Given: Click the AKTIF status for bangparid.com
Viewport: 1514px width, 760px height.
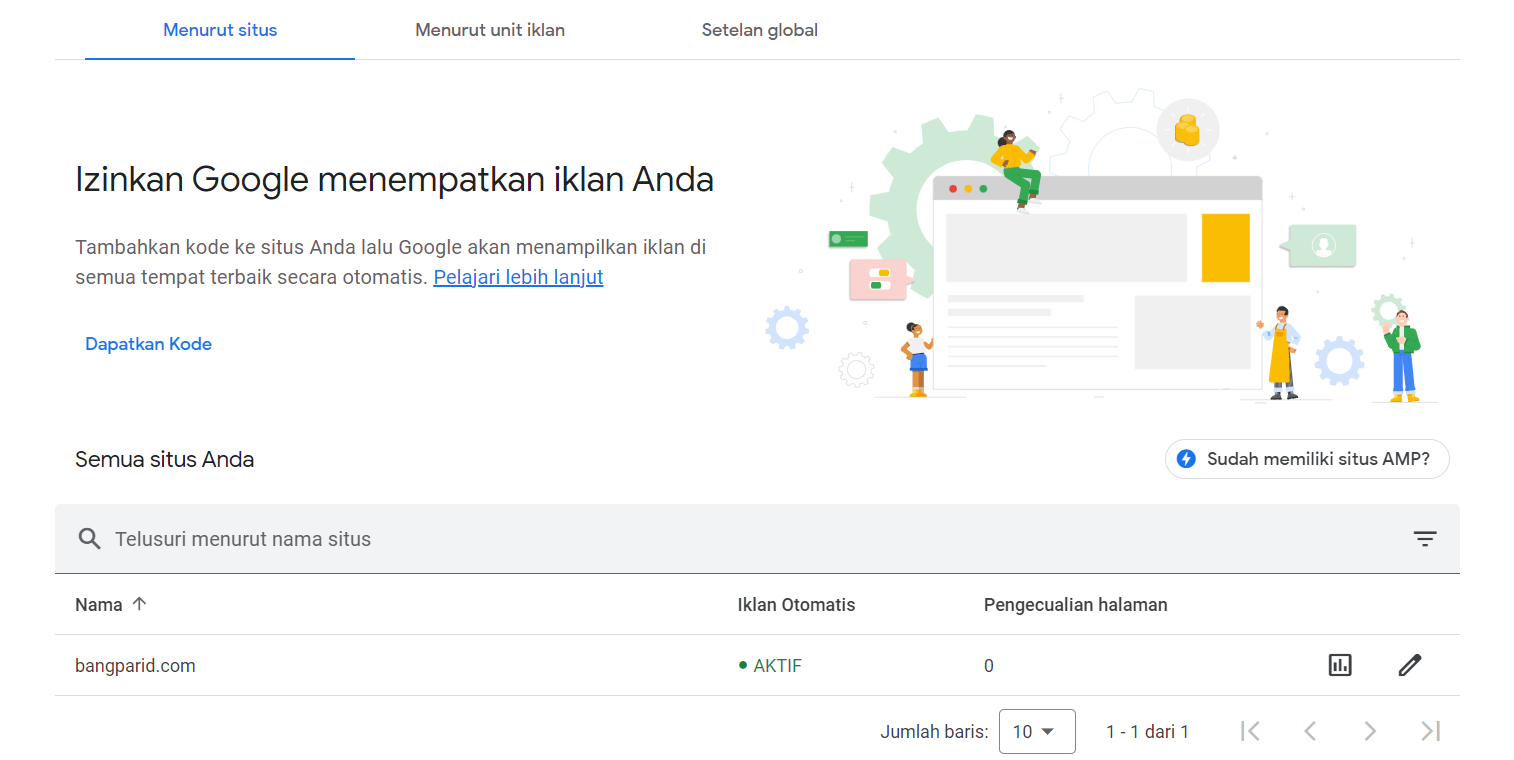Looking at the screenshot, I should (770, 665).
